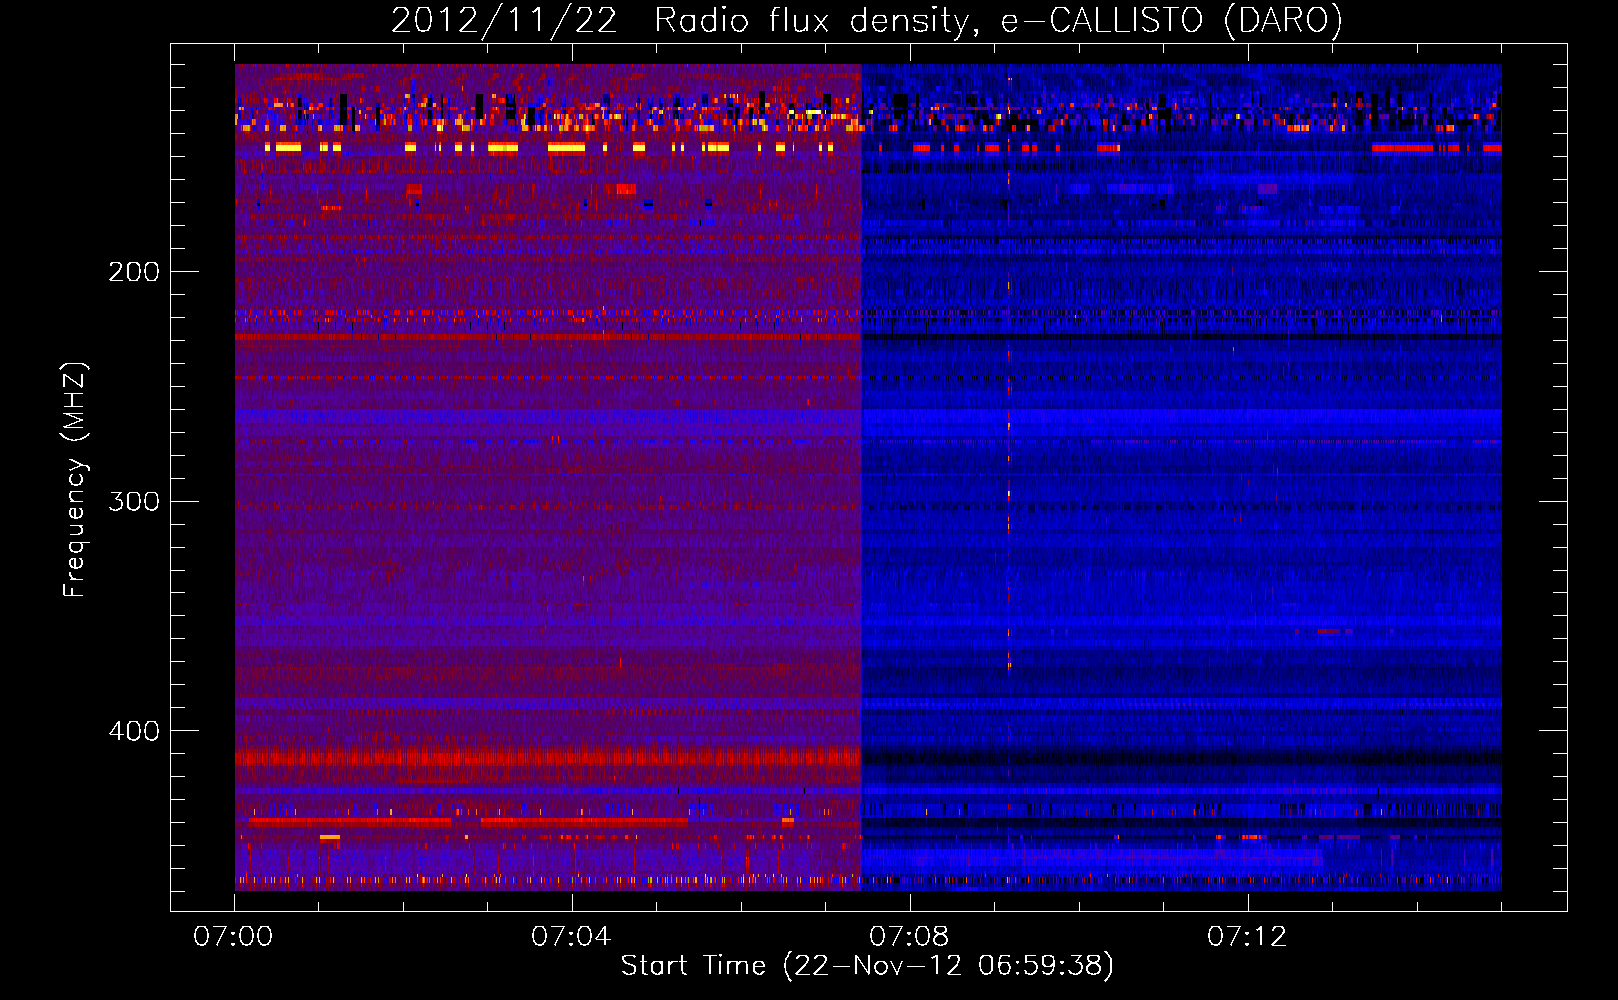Click the 'Start Time (22-Nov-12 06:59:38)' label
Screen dimensions: 1618x1000
[x=867, y=966]
